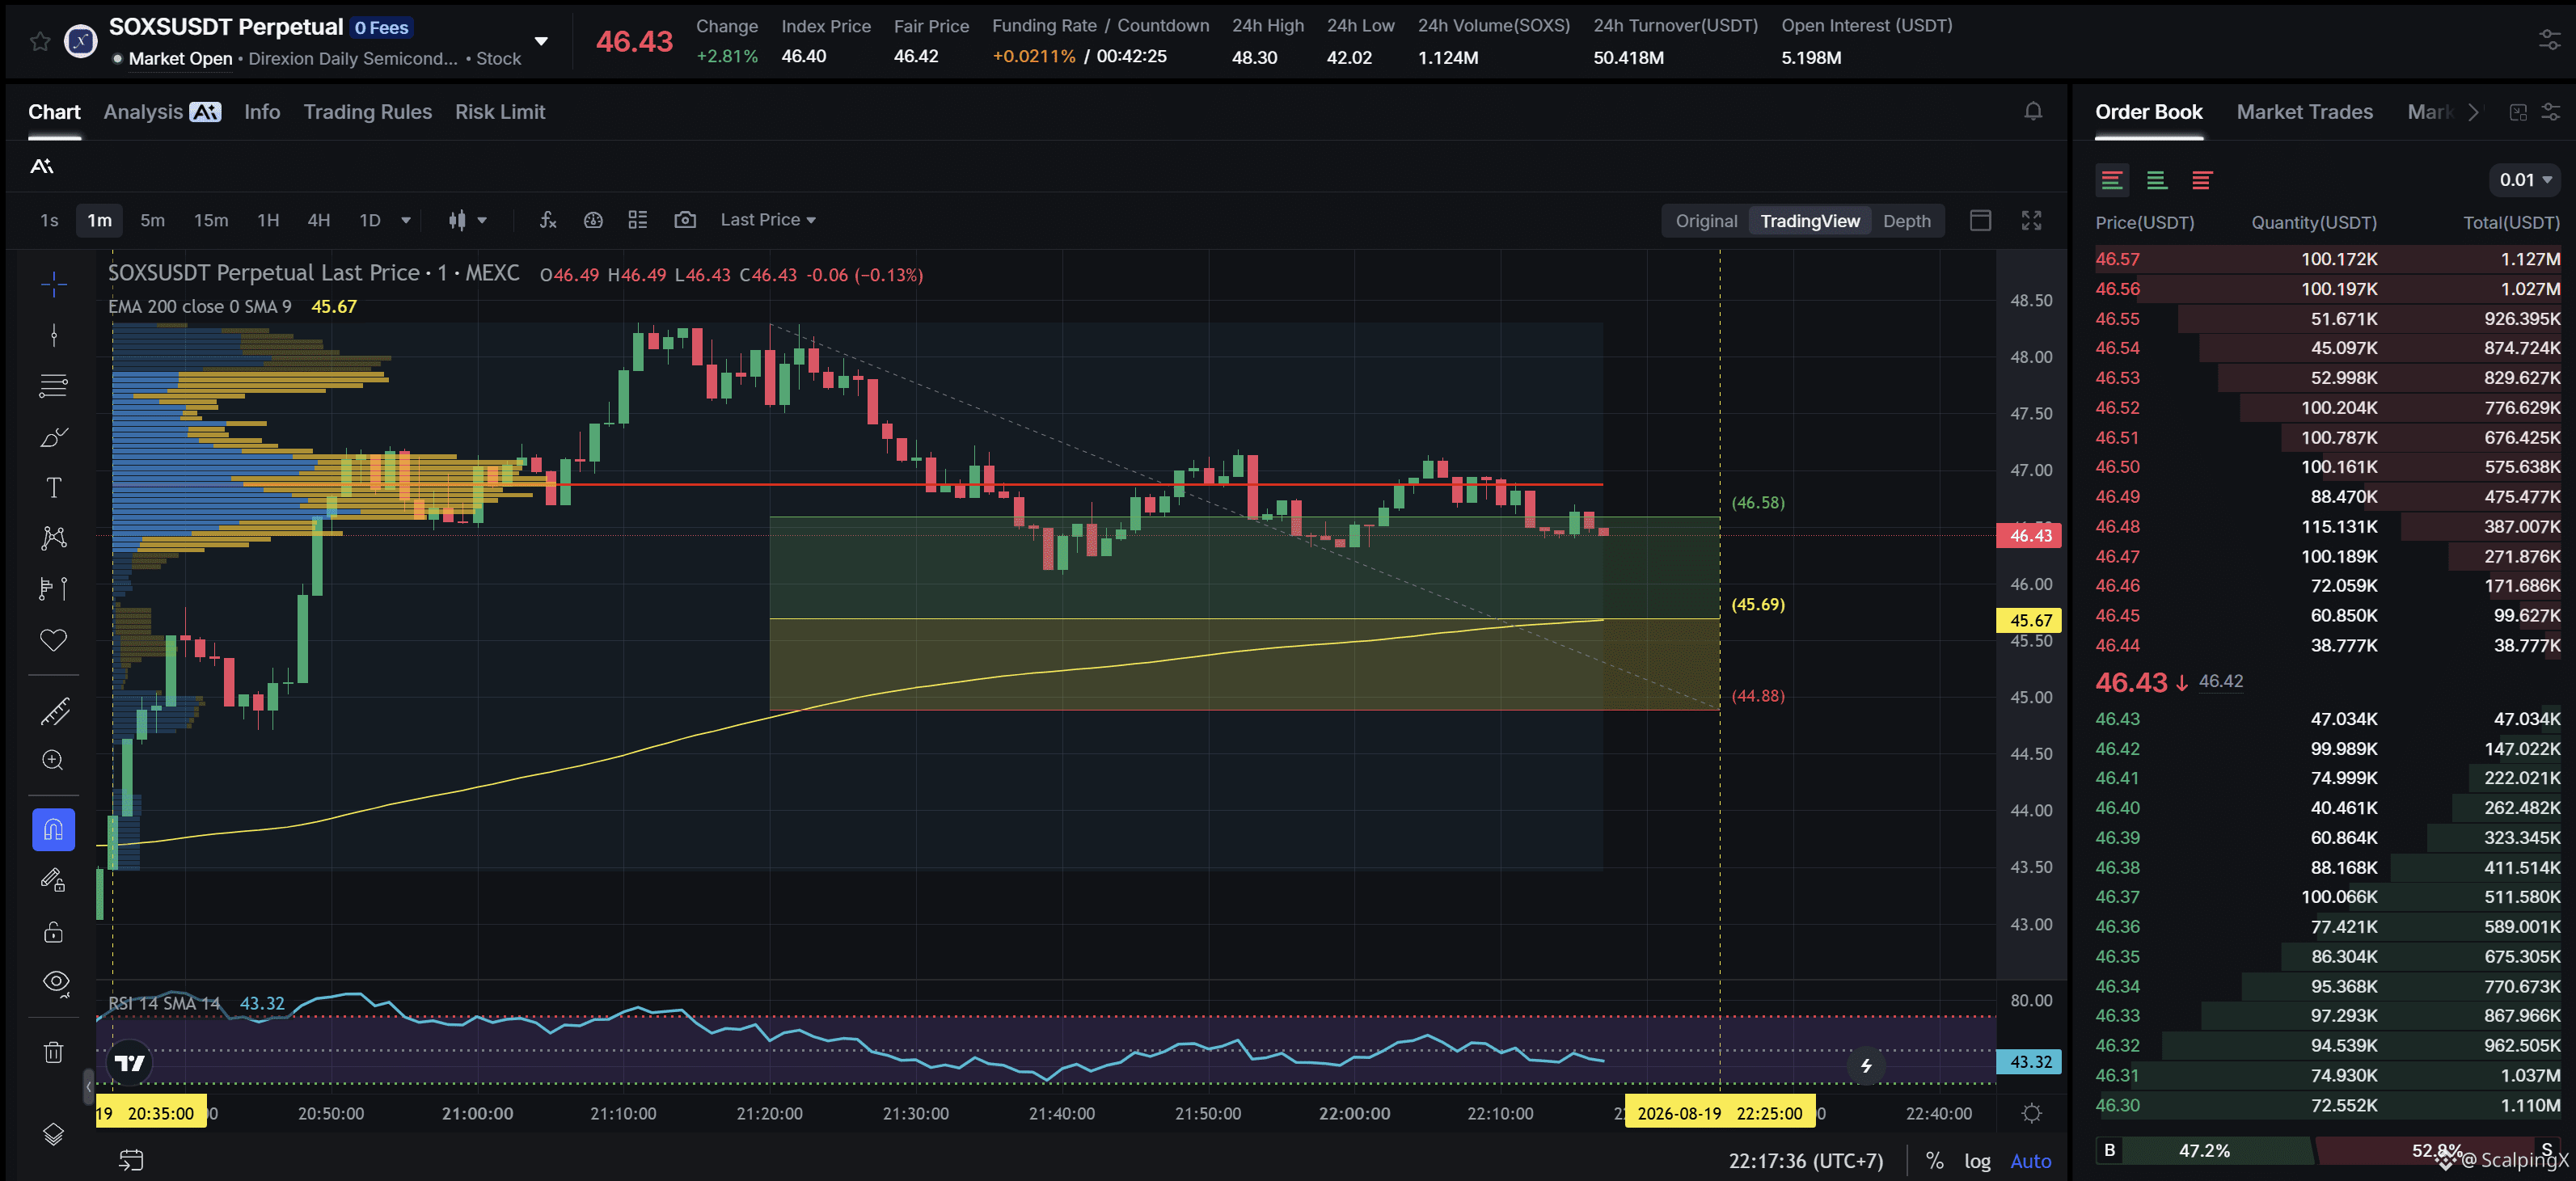Select the Order Book tab
This screenshot has width=2576, height=1181.
(x=2149, y=112)
